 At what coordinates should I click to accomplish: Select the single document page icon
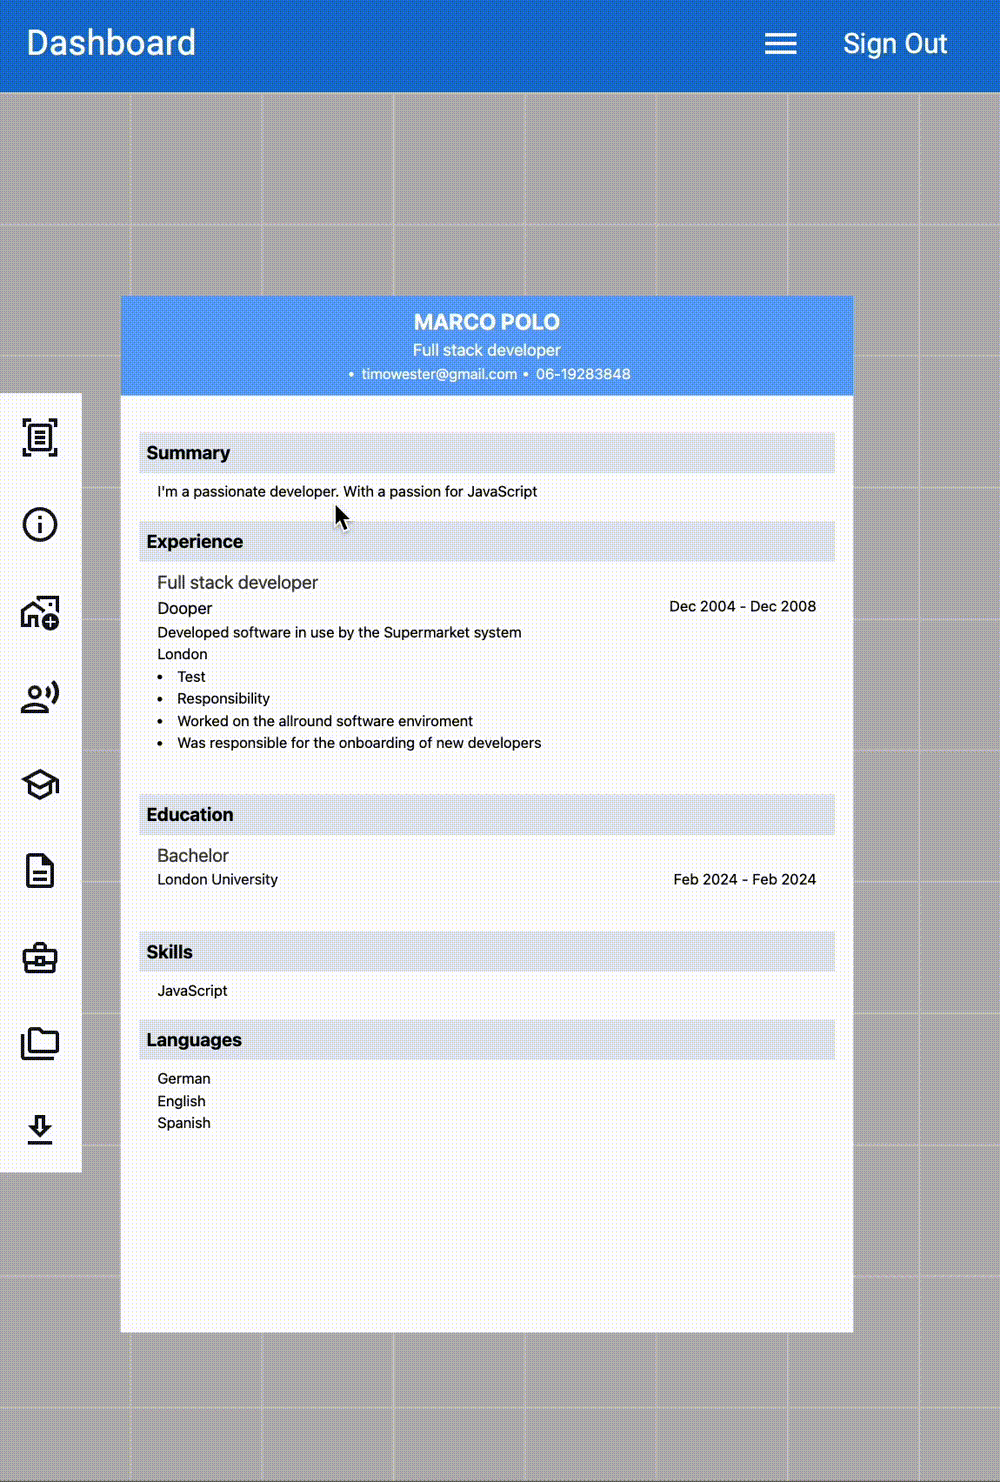pos(40,871)
